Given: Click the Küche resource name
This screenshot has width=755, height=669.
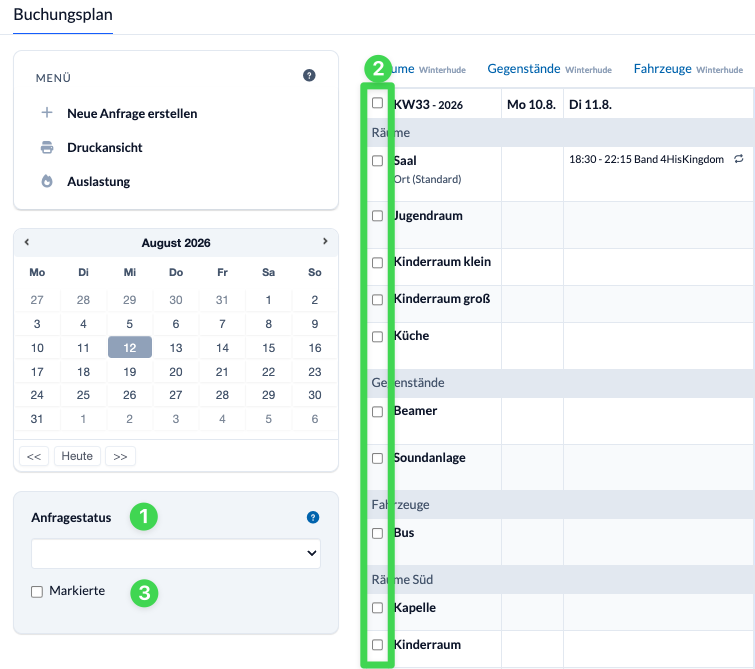Looking at the screenshot, I should tap(411, 336).
